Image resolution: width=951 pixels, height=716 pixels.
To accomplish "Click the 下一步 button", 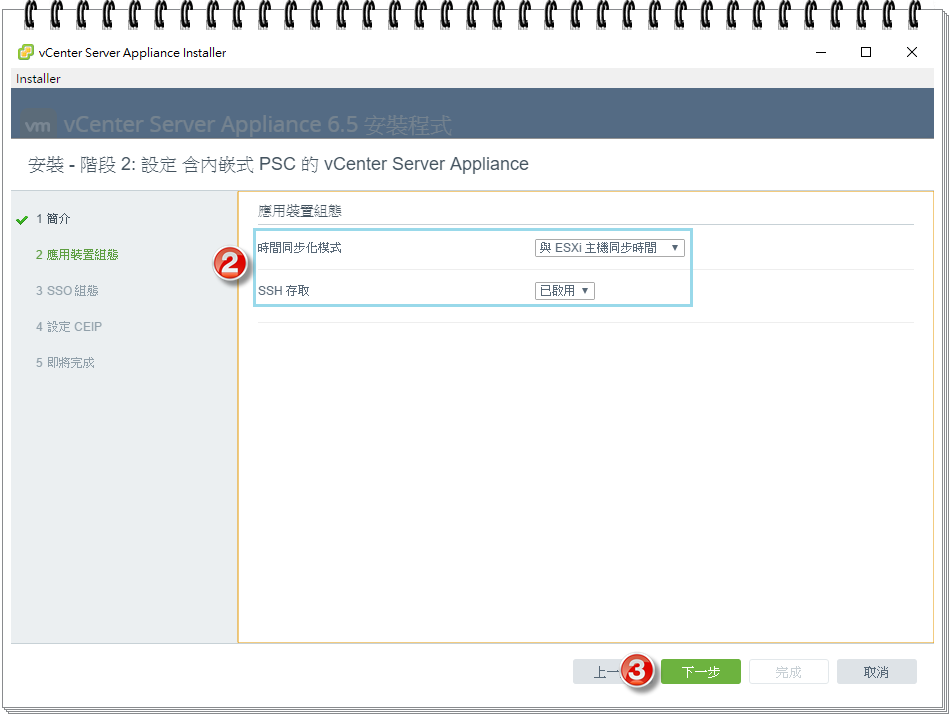I will [701, 672].
